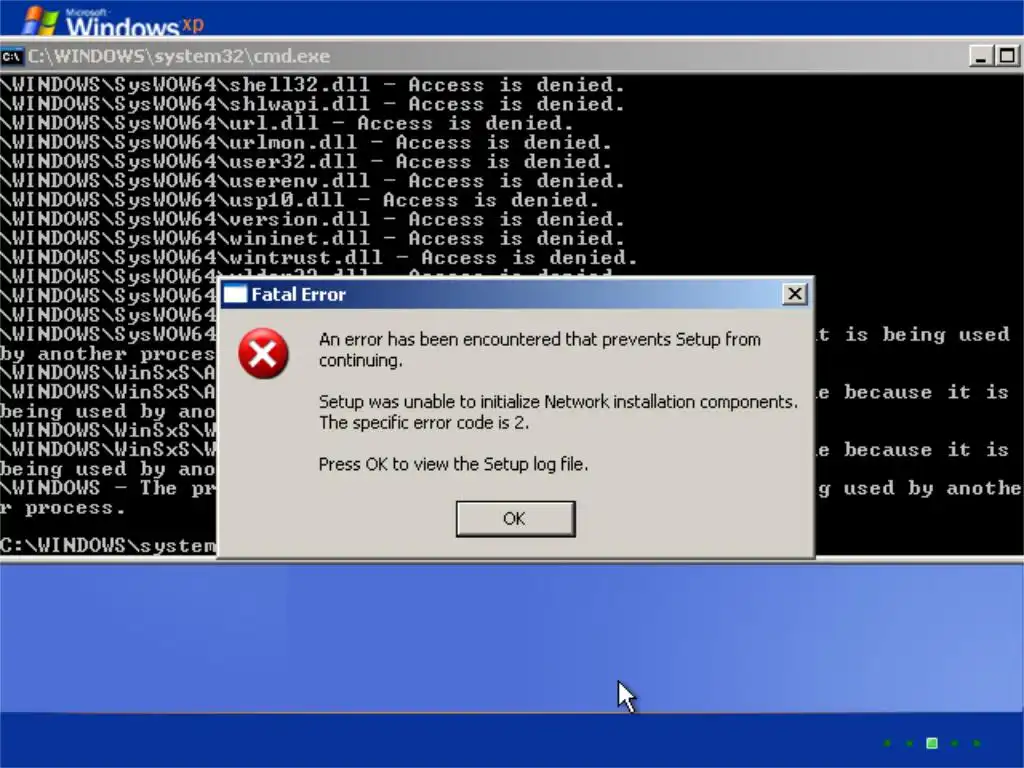Maximize the cmd.exe window
The width and height of the screenshot is (1024, 768).
(x=1006, y=56)
